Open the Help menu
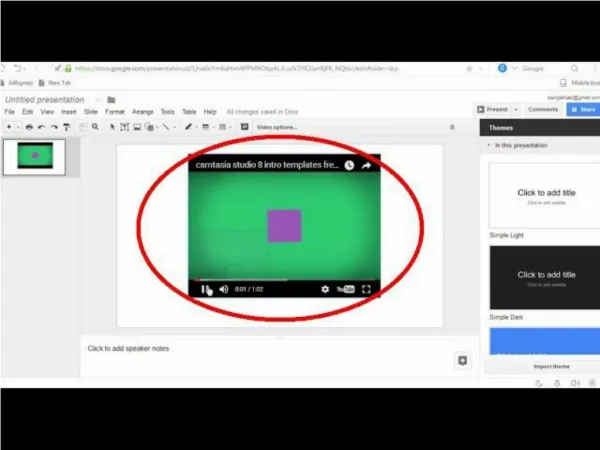 210,112
